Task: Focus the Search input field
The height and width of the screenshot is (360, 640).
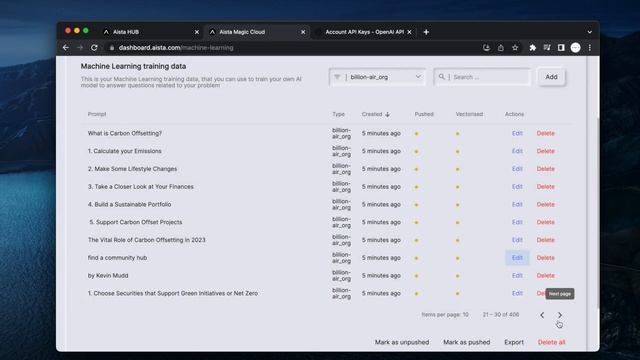Action: coord(482,77)
